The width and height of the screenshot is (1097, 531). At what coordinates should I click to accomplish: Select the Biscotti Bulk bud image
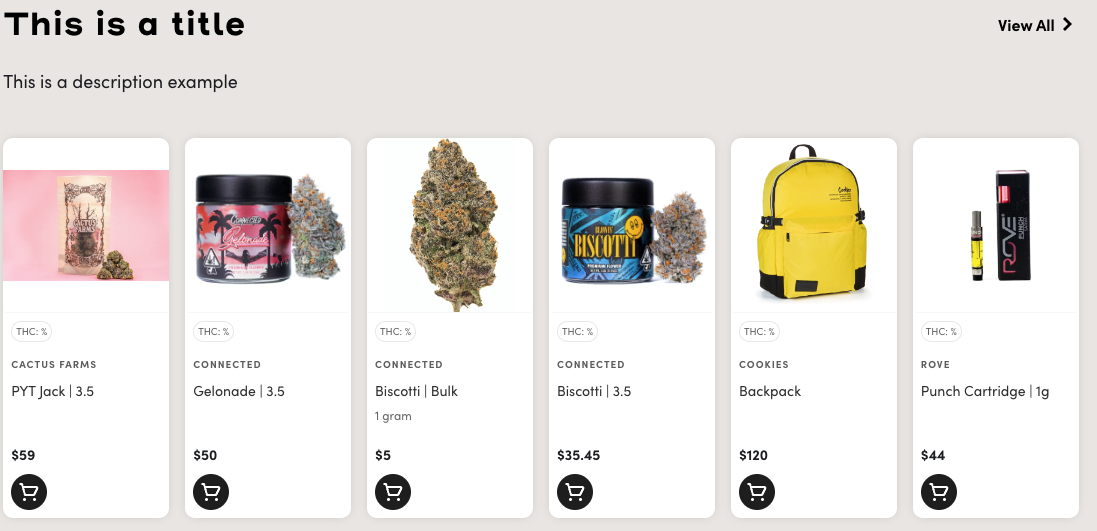[450, 225]
